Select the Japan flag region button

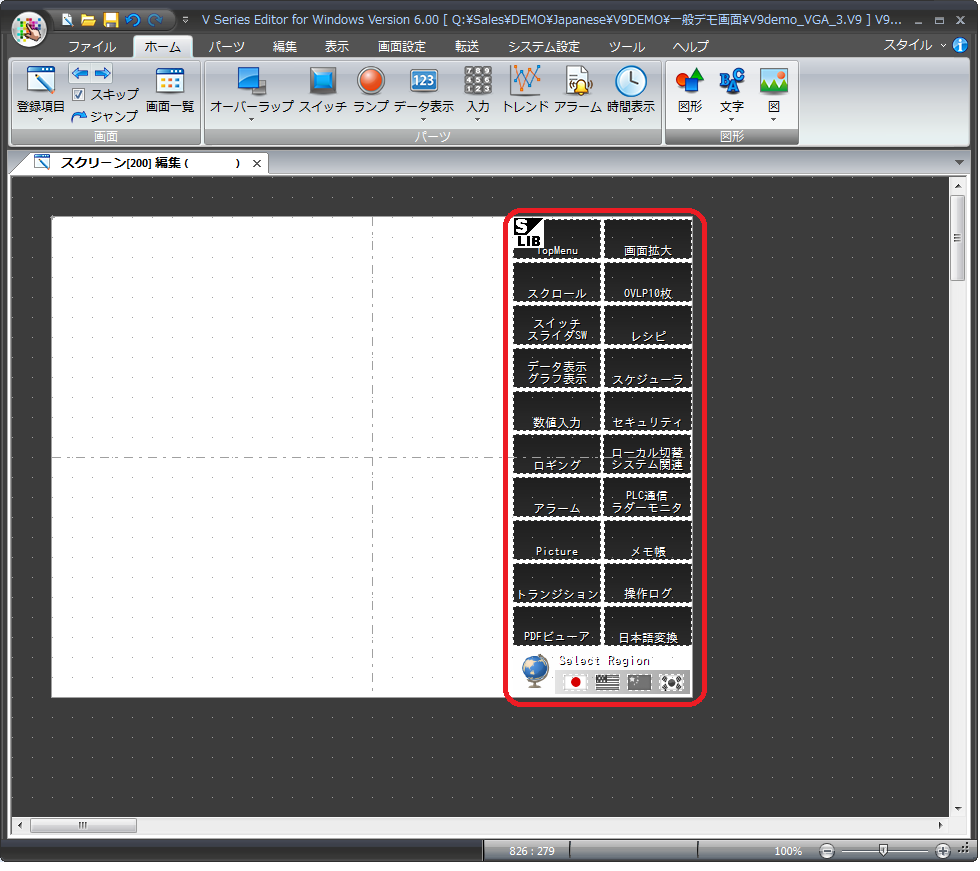(575, 682)
